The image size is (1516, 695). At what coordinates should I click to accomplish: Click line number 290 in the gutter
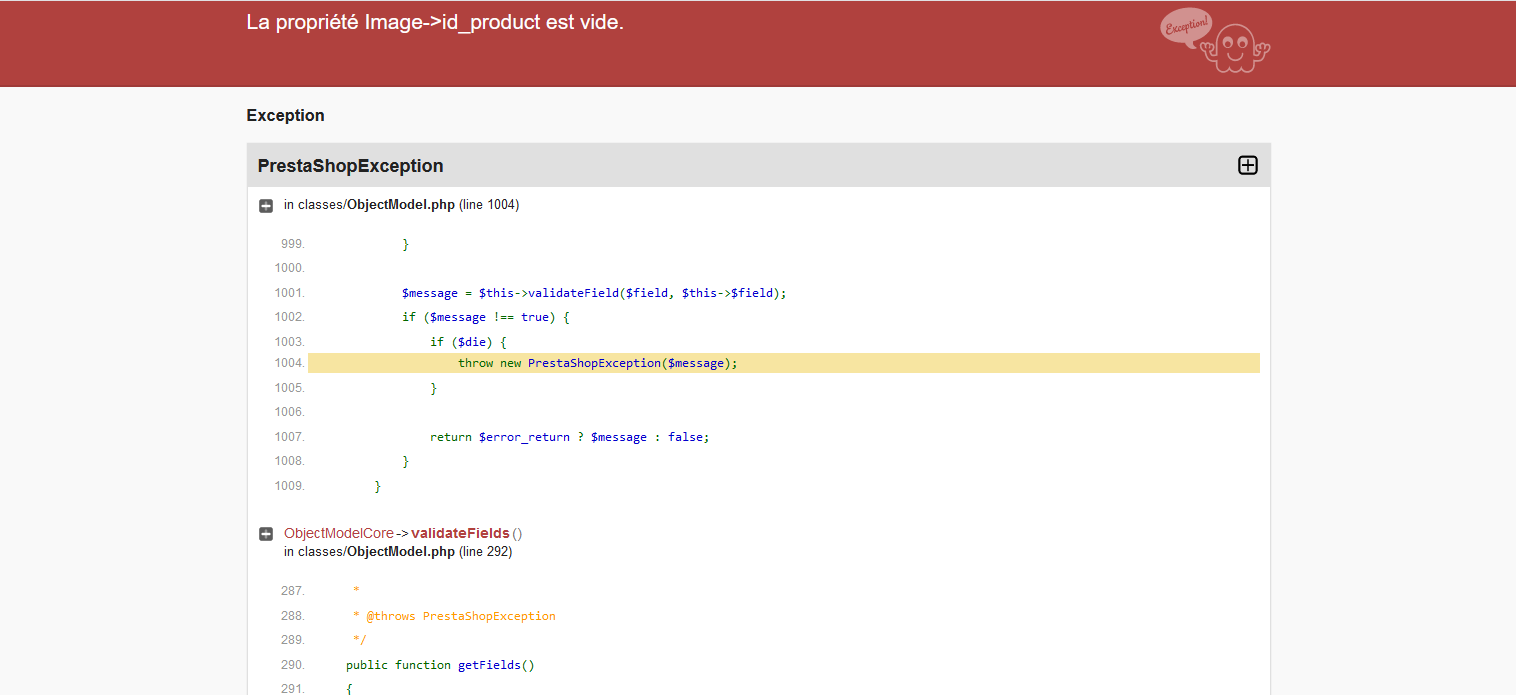[292, 665]
